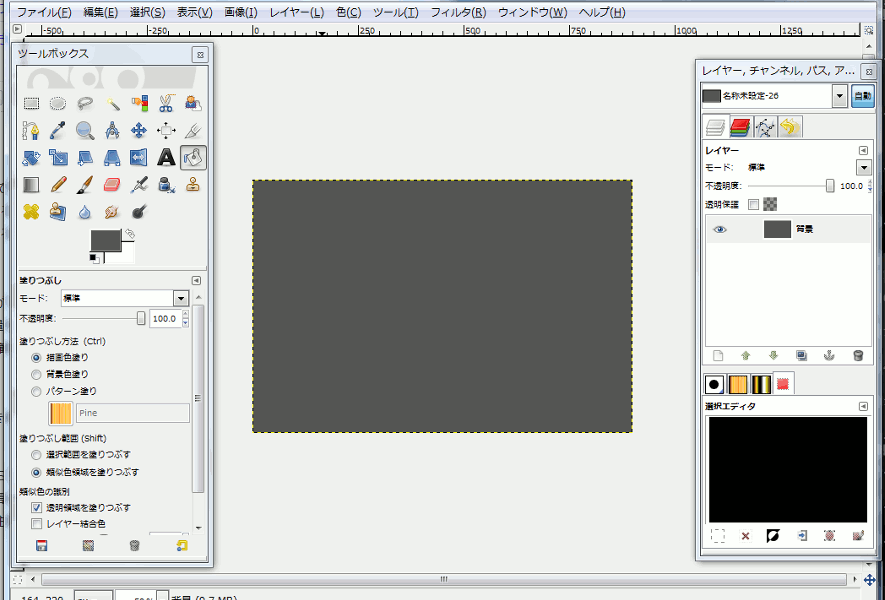Select the Paths tool
This screenshot has width=885, height=600.
pos(31,130)
